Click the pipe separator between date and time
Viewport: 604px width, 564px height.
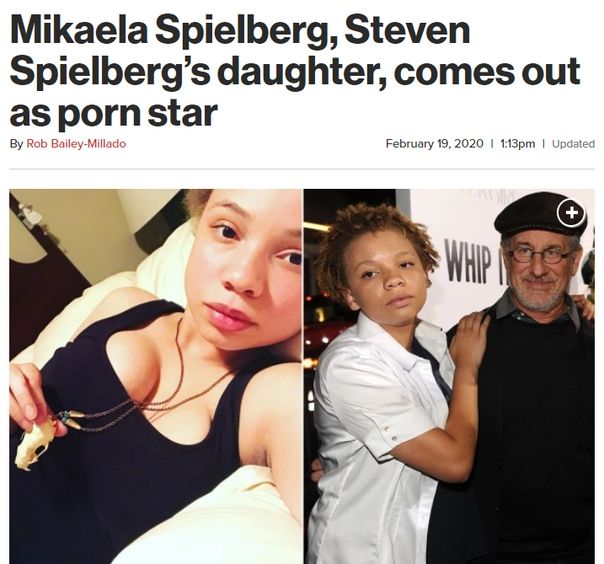tap(492, 144)
